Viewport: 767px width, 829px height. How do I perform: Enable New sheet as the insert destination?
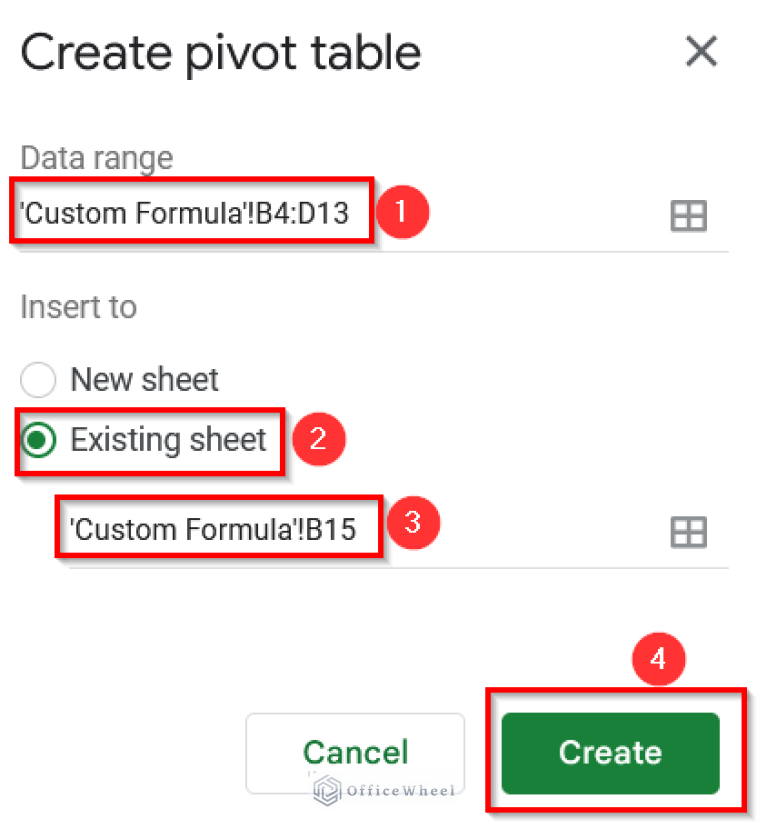click(x=37, y=380)
